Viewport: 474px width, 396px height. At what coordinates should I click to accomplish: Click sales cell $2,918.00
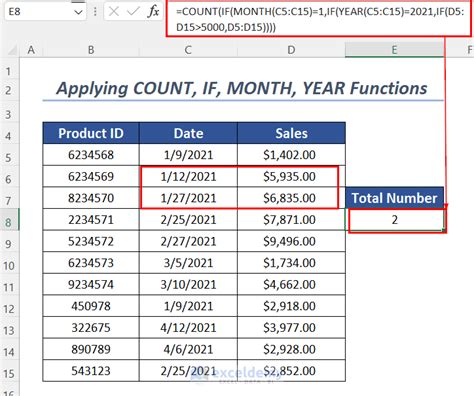tap(291, 306)
